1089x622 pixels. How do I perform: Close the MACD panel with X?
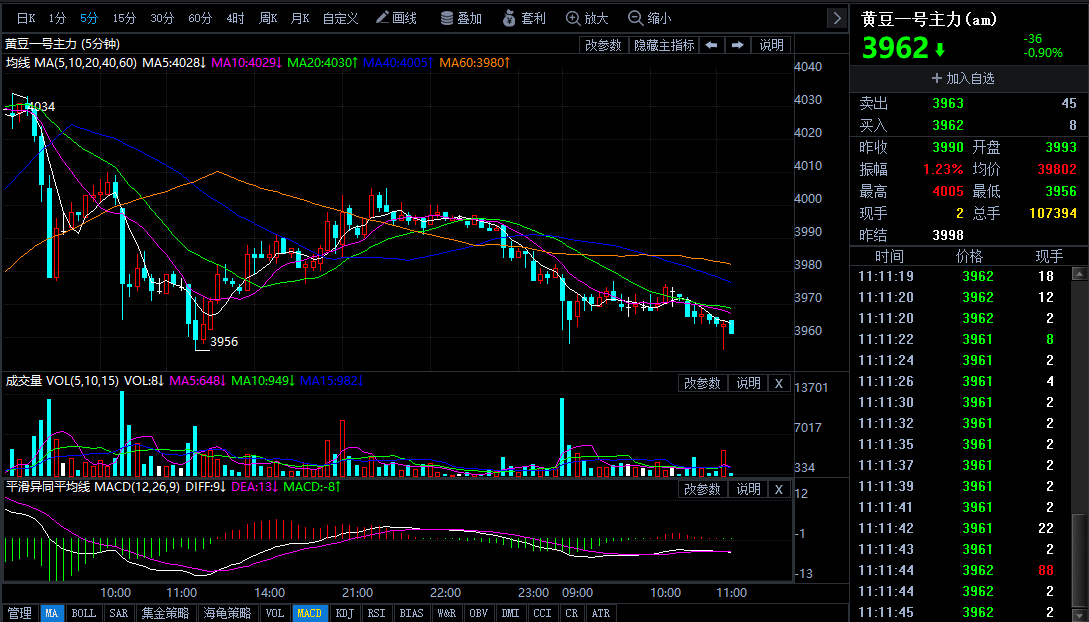click(779, 489)
